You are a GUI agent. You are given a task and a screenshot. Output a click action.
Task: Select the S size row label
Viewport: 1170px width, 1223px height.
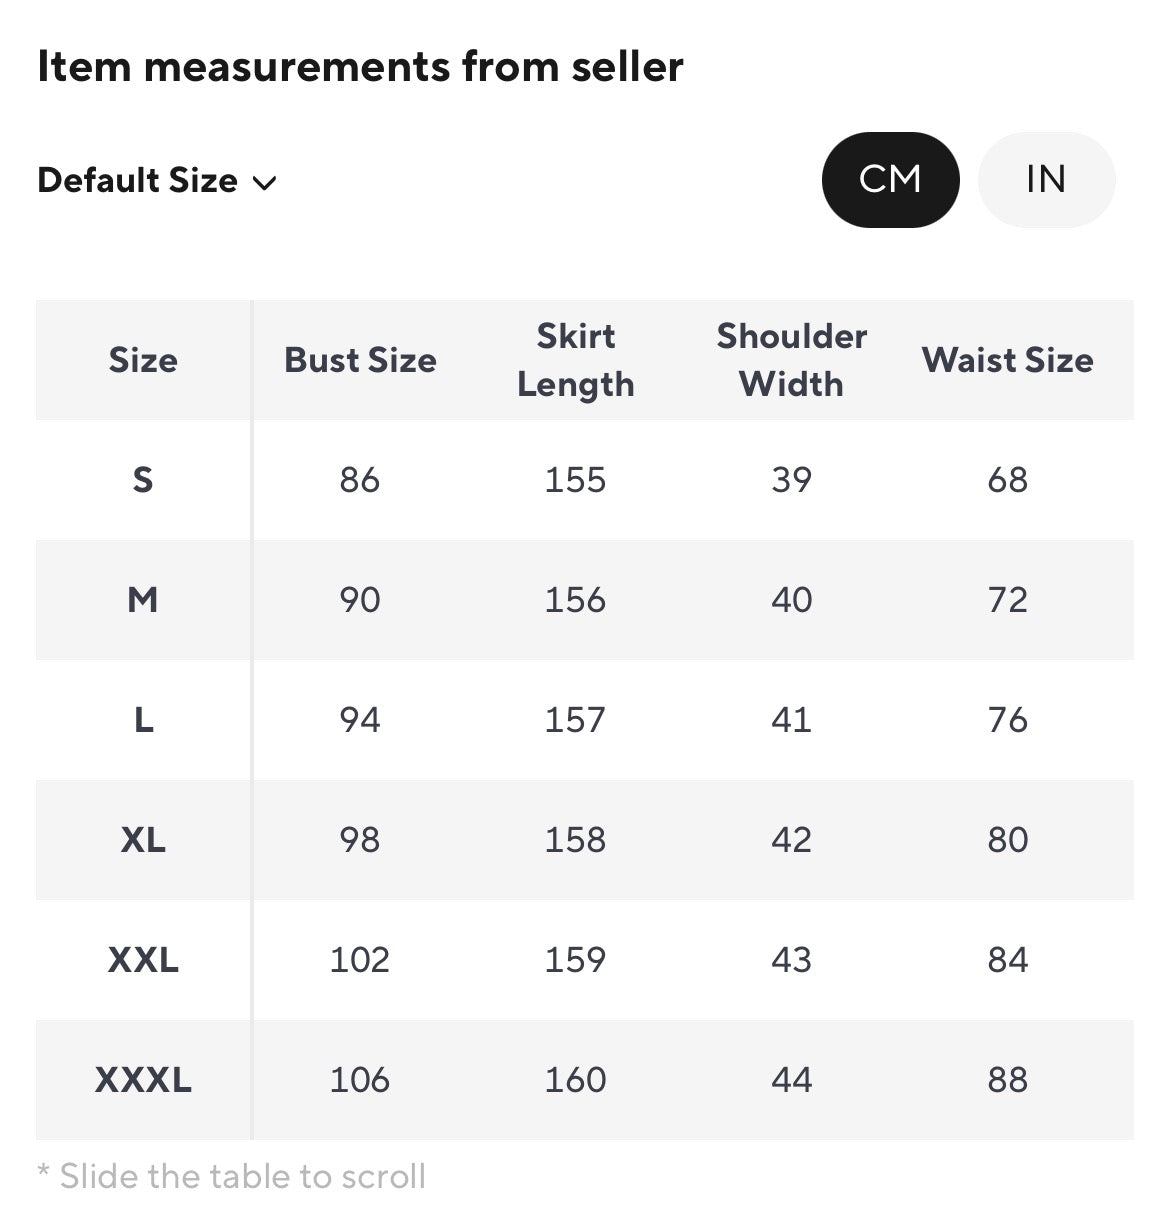[143, 480]
